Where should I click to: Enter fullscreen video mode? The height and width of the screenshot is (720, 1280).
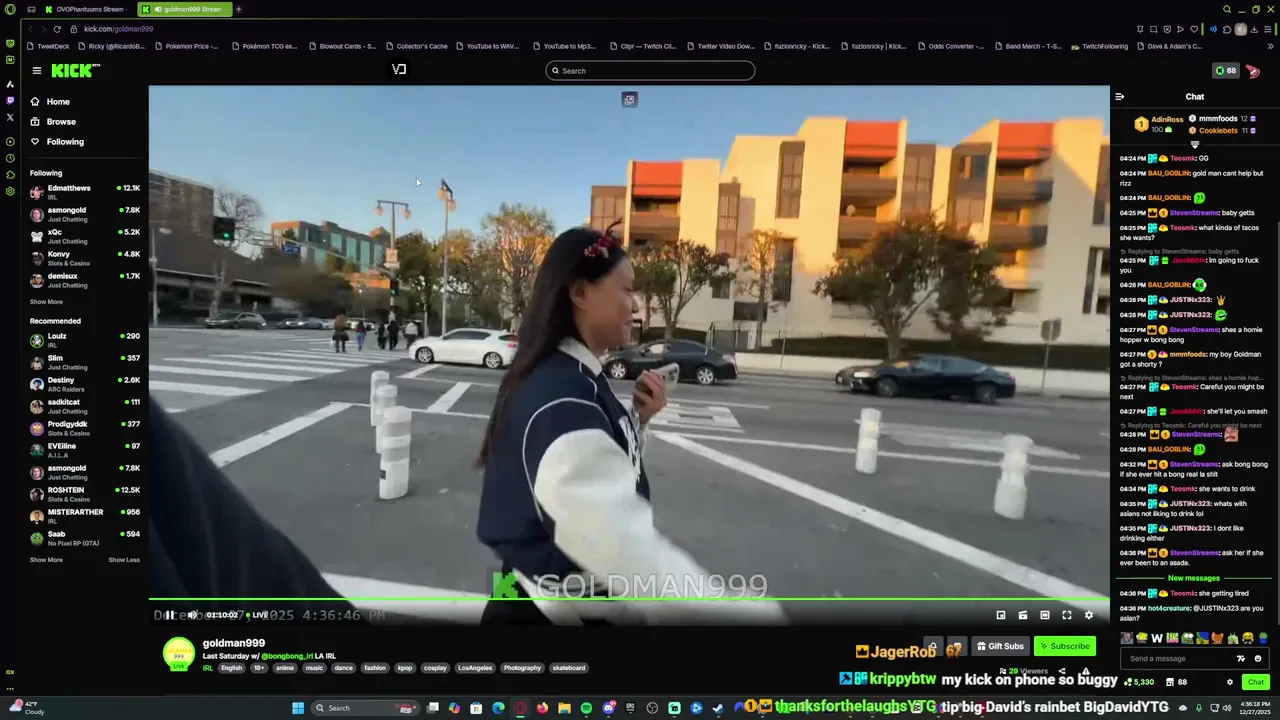(1067, 615)
